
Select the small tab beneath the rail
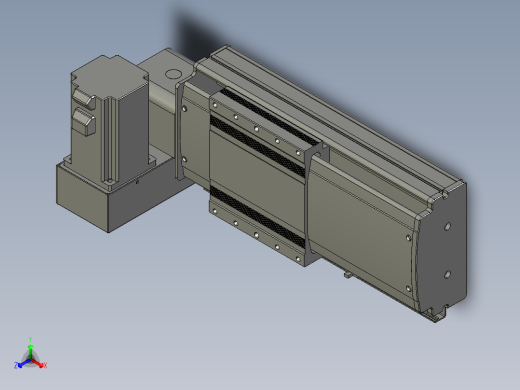(x=348, y=275)
